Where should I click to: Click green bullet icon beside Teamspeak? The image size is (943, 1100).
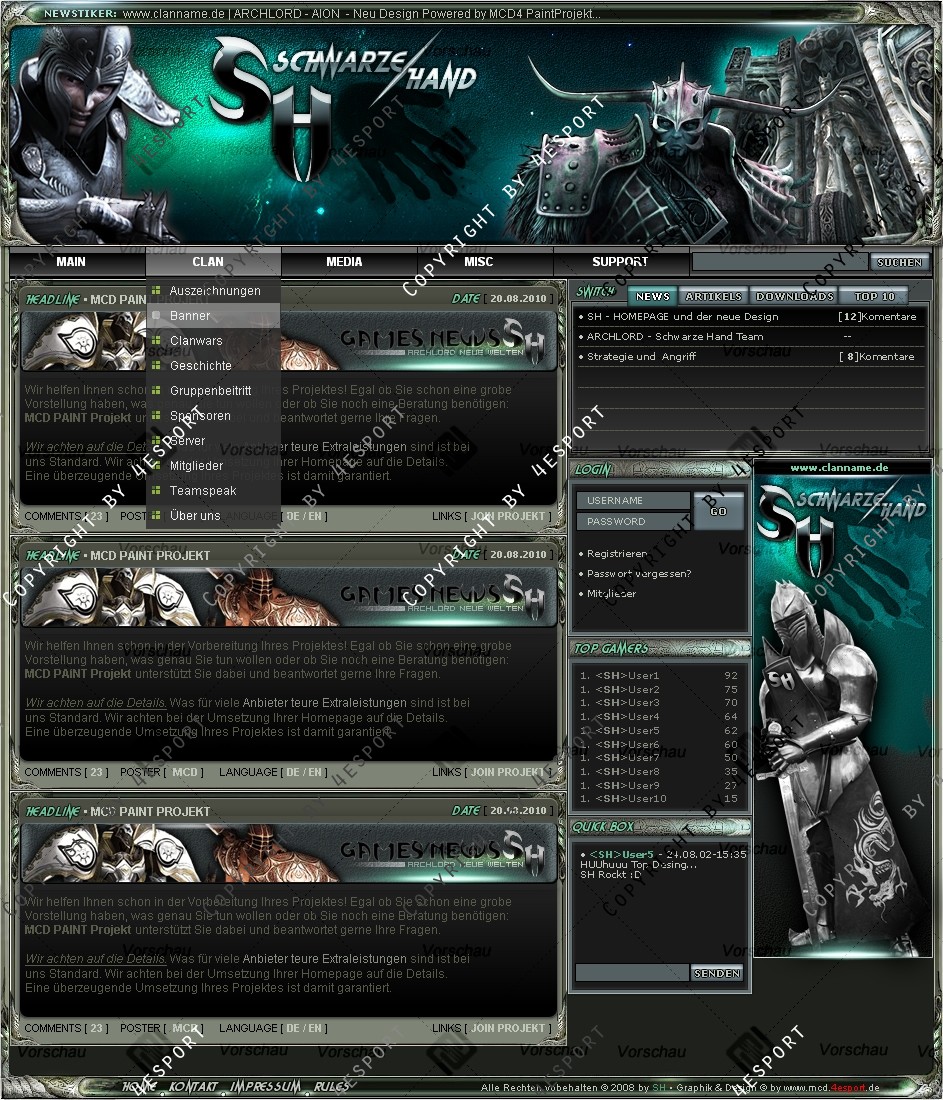tap(156, 491)
